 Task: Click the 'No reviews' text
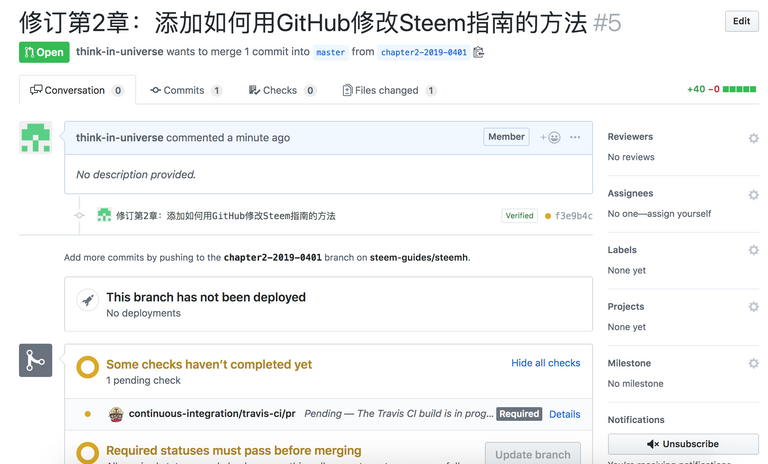(x=631, y=157)
